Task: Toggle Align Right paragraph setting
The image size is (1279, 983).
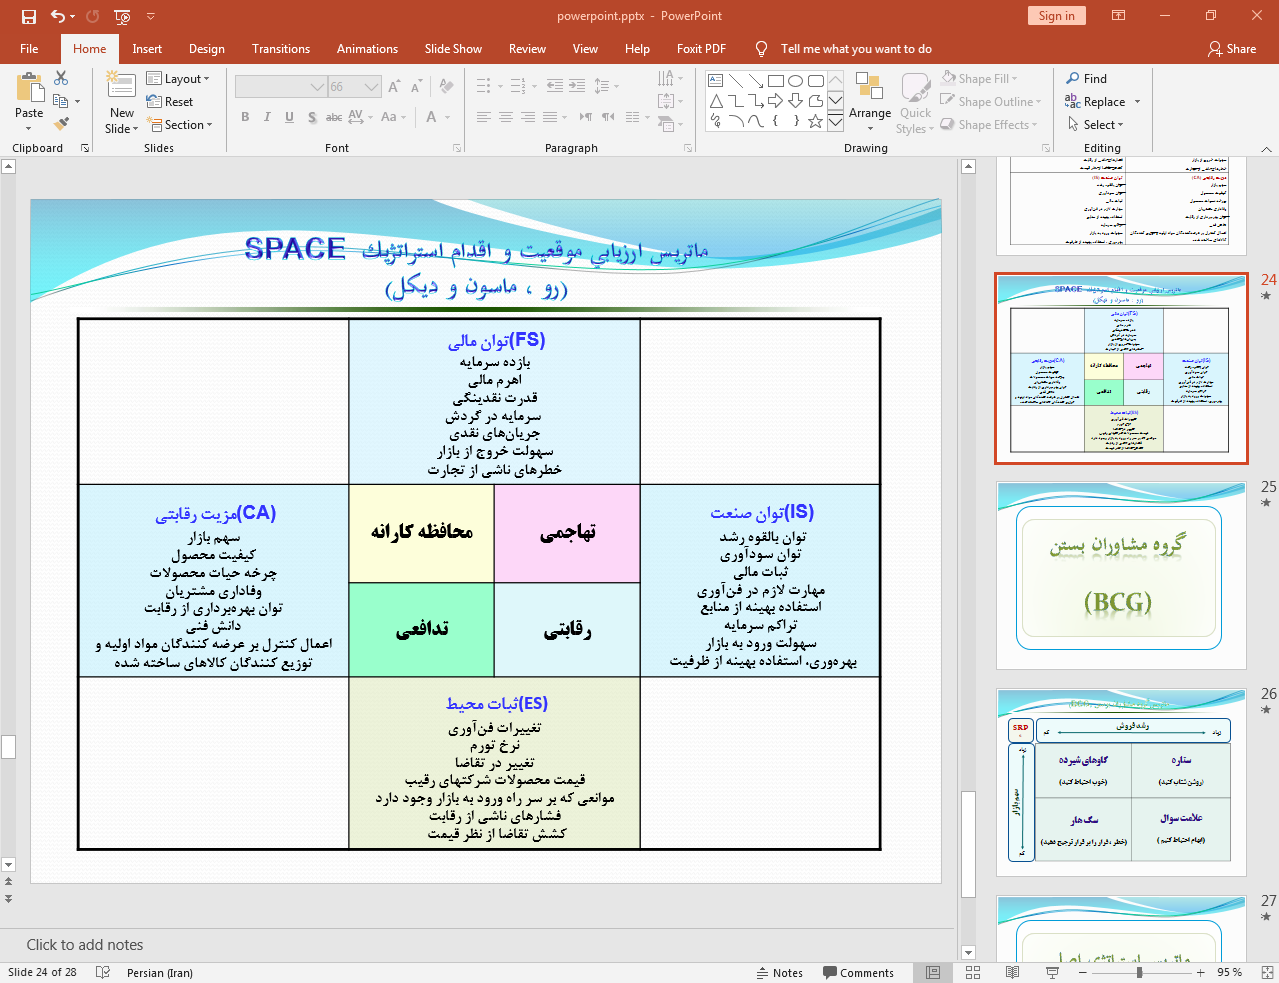Action: click(528, 117)
